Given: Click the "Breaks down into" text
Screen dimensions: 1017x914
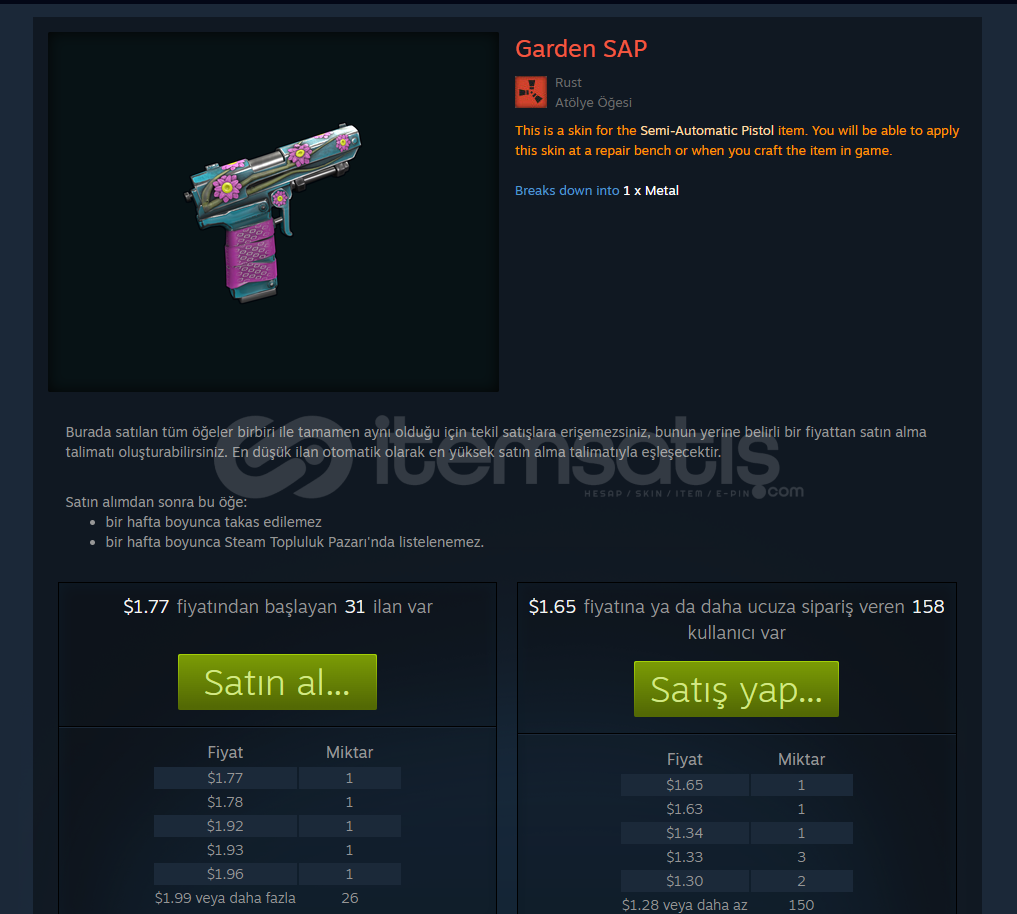Looking at the screenshot, I should click(567, 191).
